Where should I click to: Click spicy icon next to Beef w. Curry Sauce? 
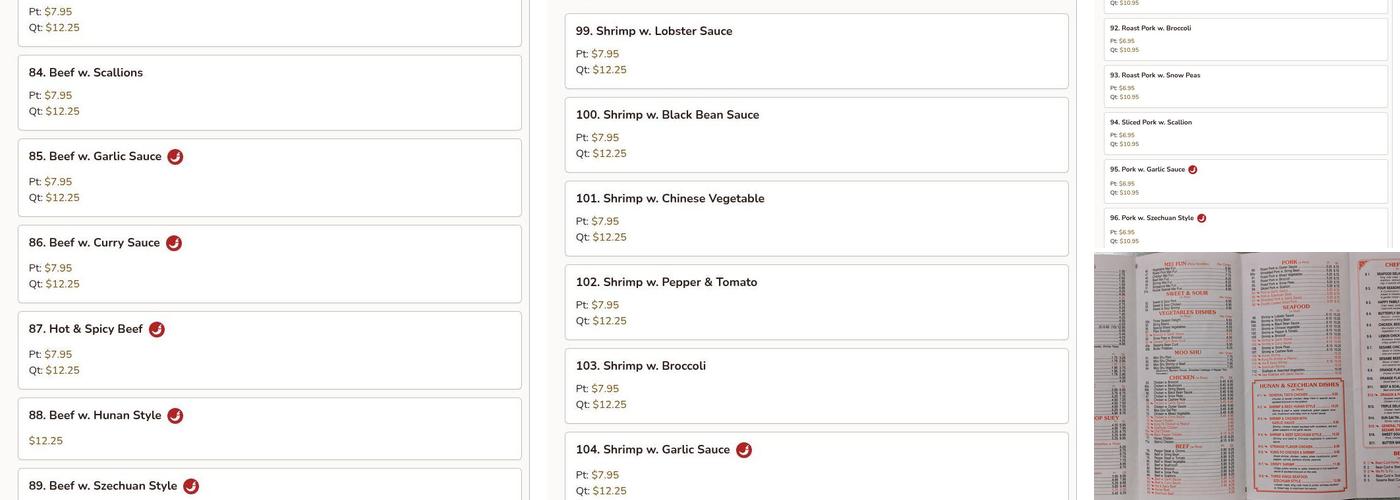click(174, 243)
